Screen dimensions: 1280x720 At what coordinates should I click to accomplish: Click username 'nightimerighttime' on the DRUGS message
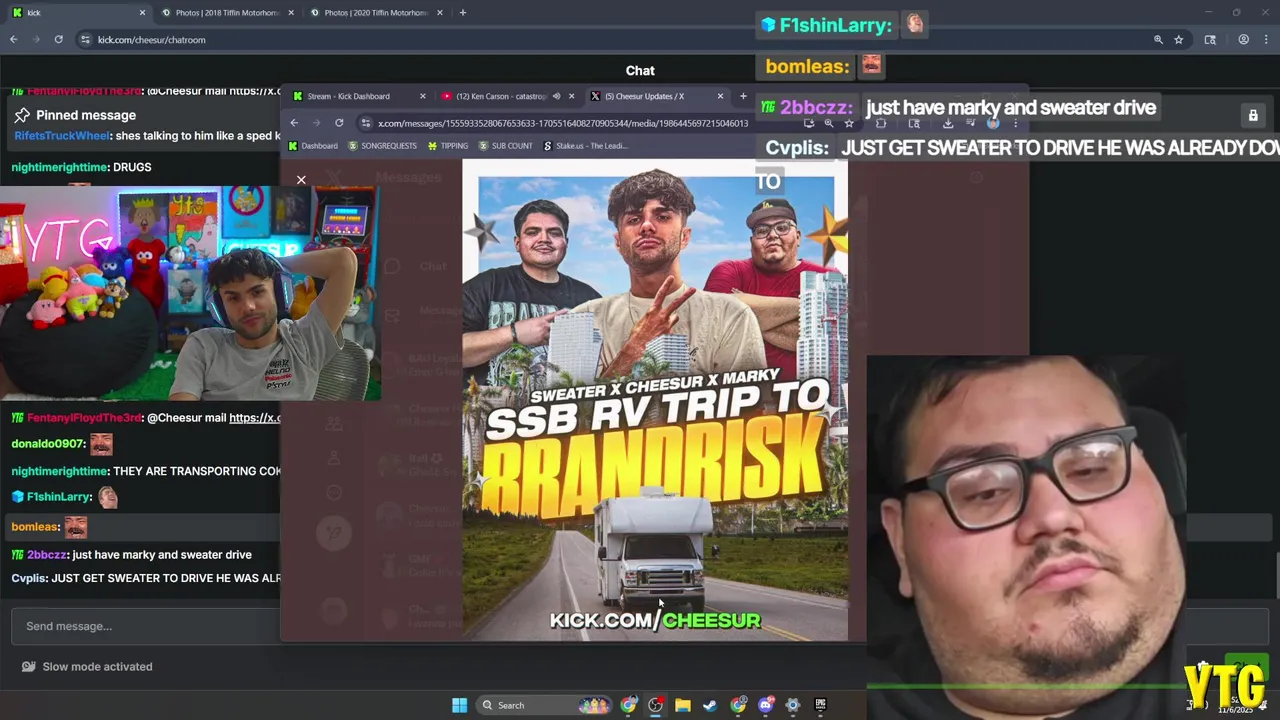click(x=59, y=167)
